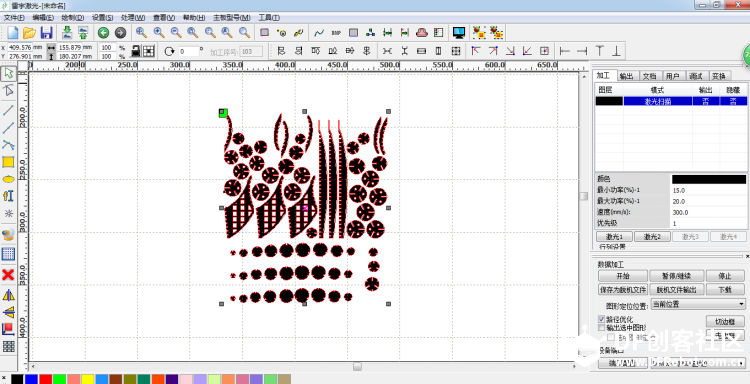Toggle the 路径优化 checkbox
The height and width of the screenshot is (384, 750).
click(601, 319)
